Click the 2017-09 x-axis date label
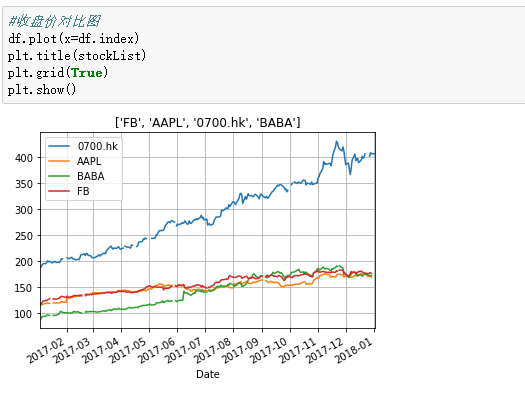The image size is (525, 395). (x=241, y=350)
